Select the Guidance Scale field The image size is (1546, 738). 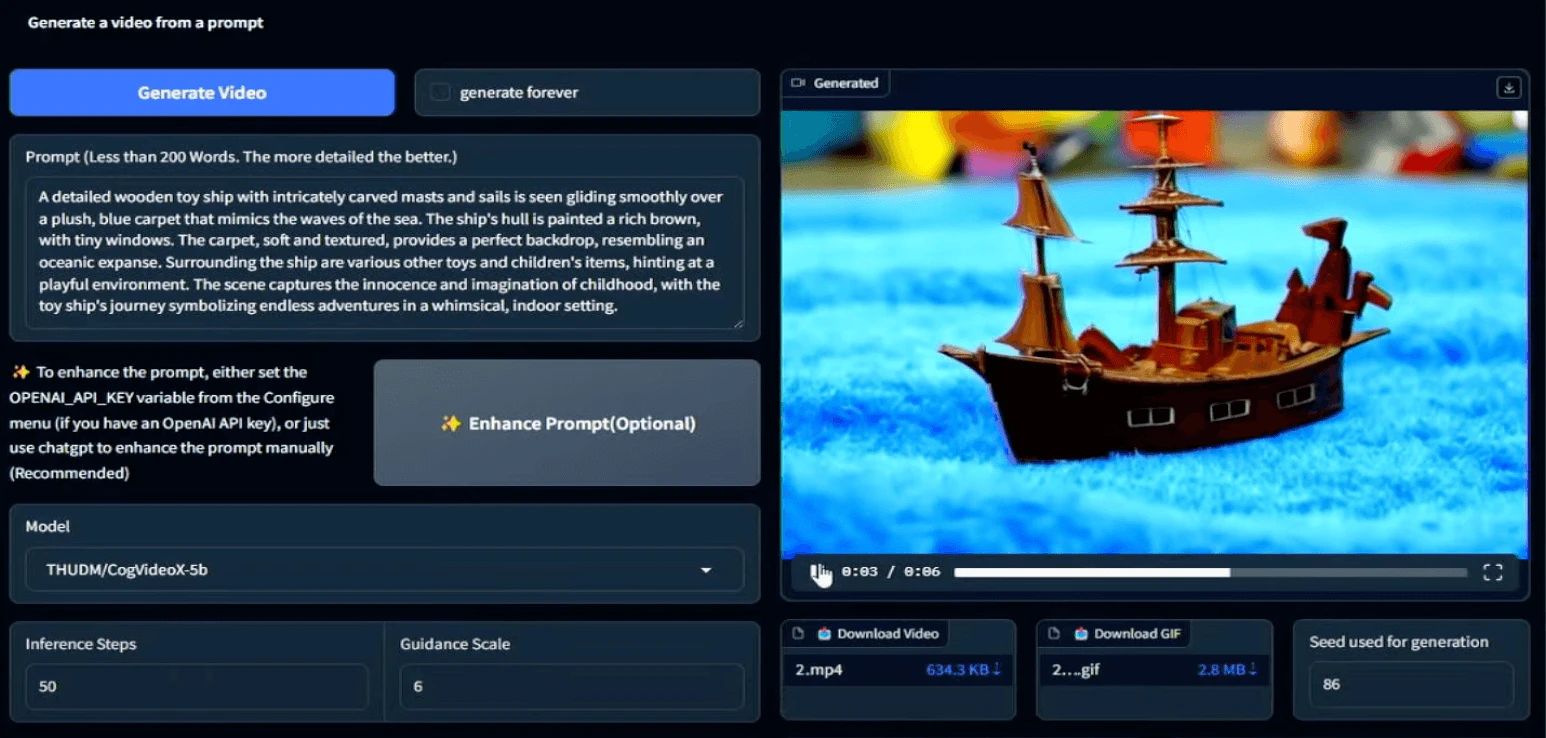(570, 686)
